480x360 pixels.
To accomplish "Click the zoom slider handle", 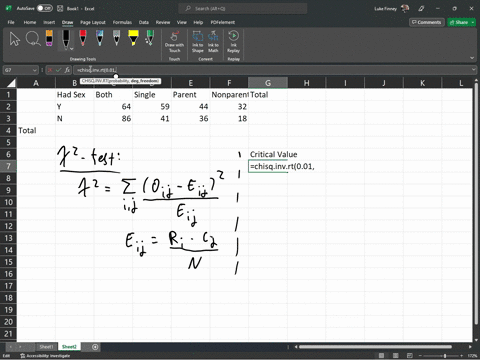I will click(445, 356).
